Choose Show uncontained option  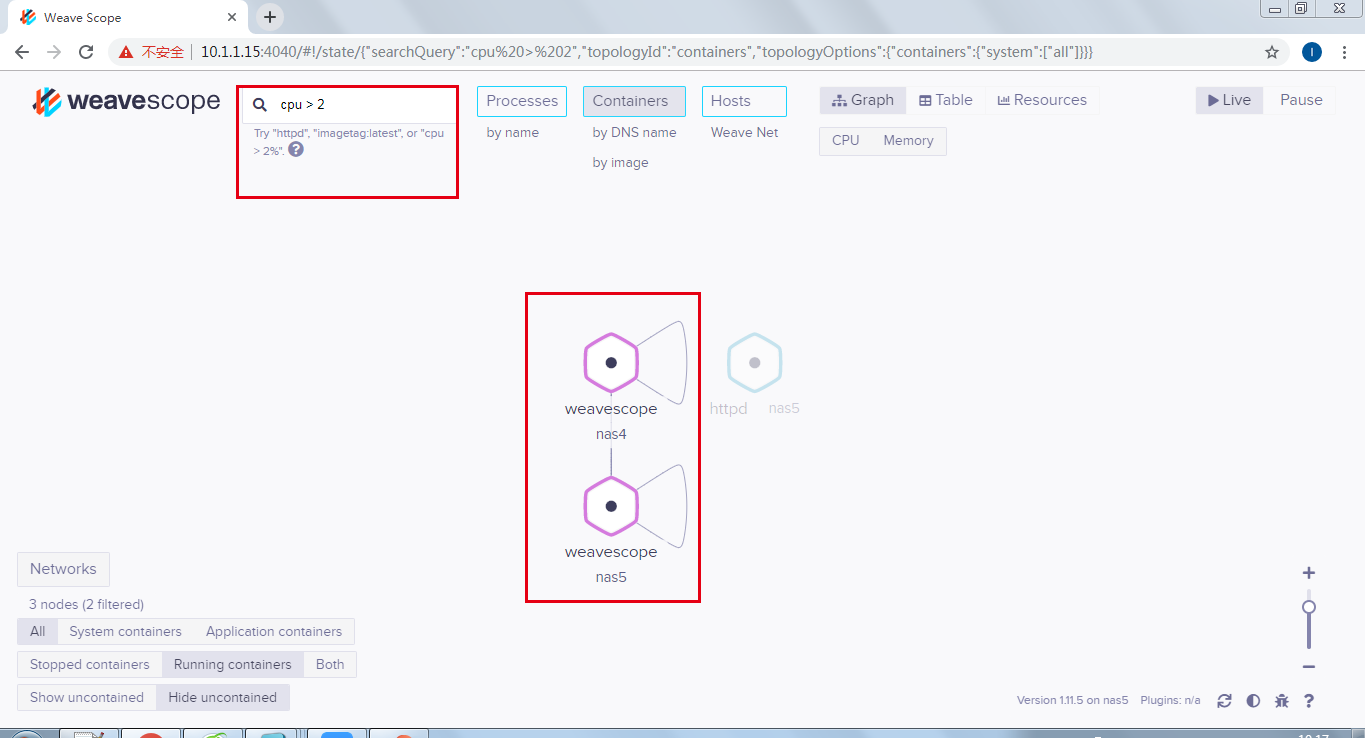(86, 698)
